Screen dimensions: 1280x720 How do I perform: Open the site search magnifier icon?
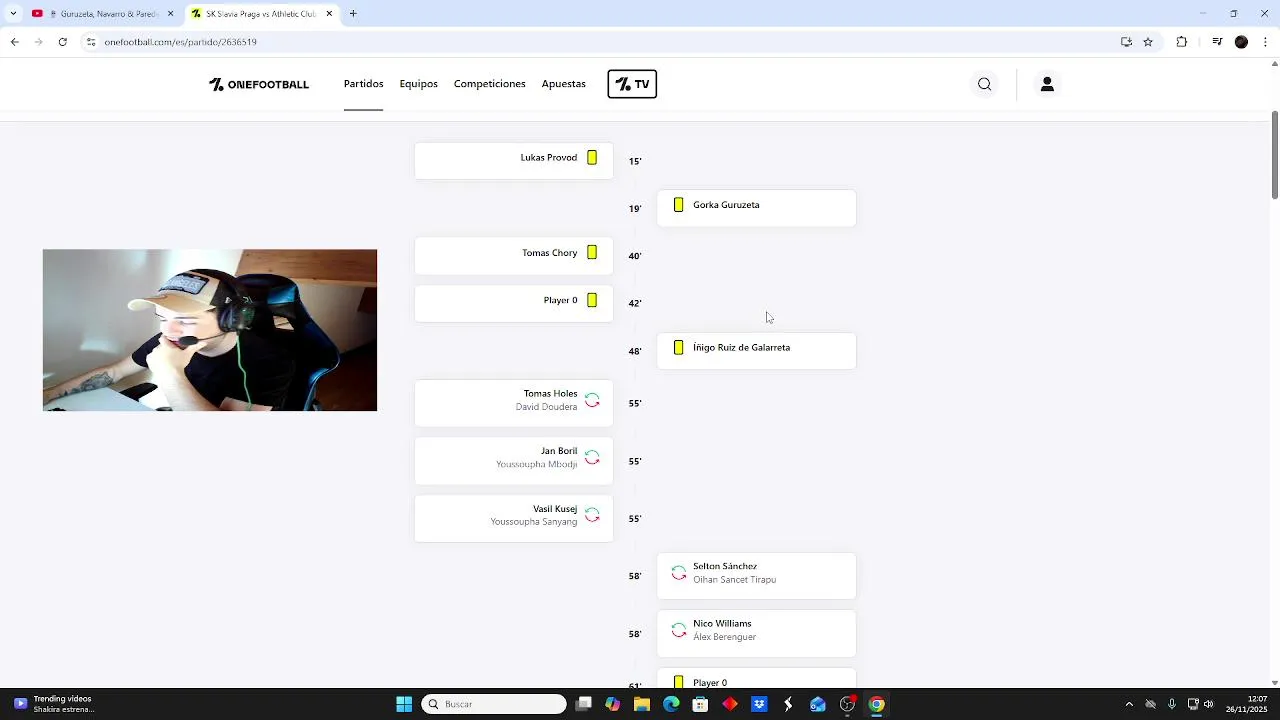[985, 84]
